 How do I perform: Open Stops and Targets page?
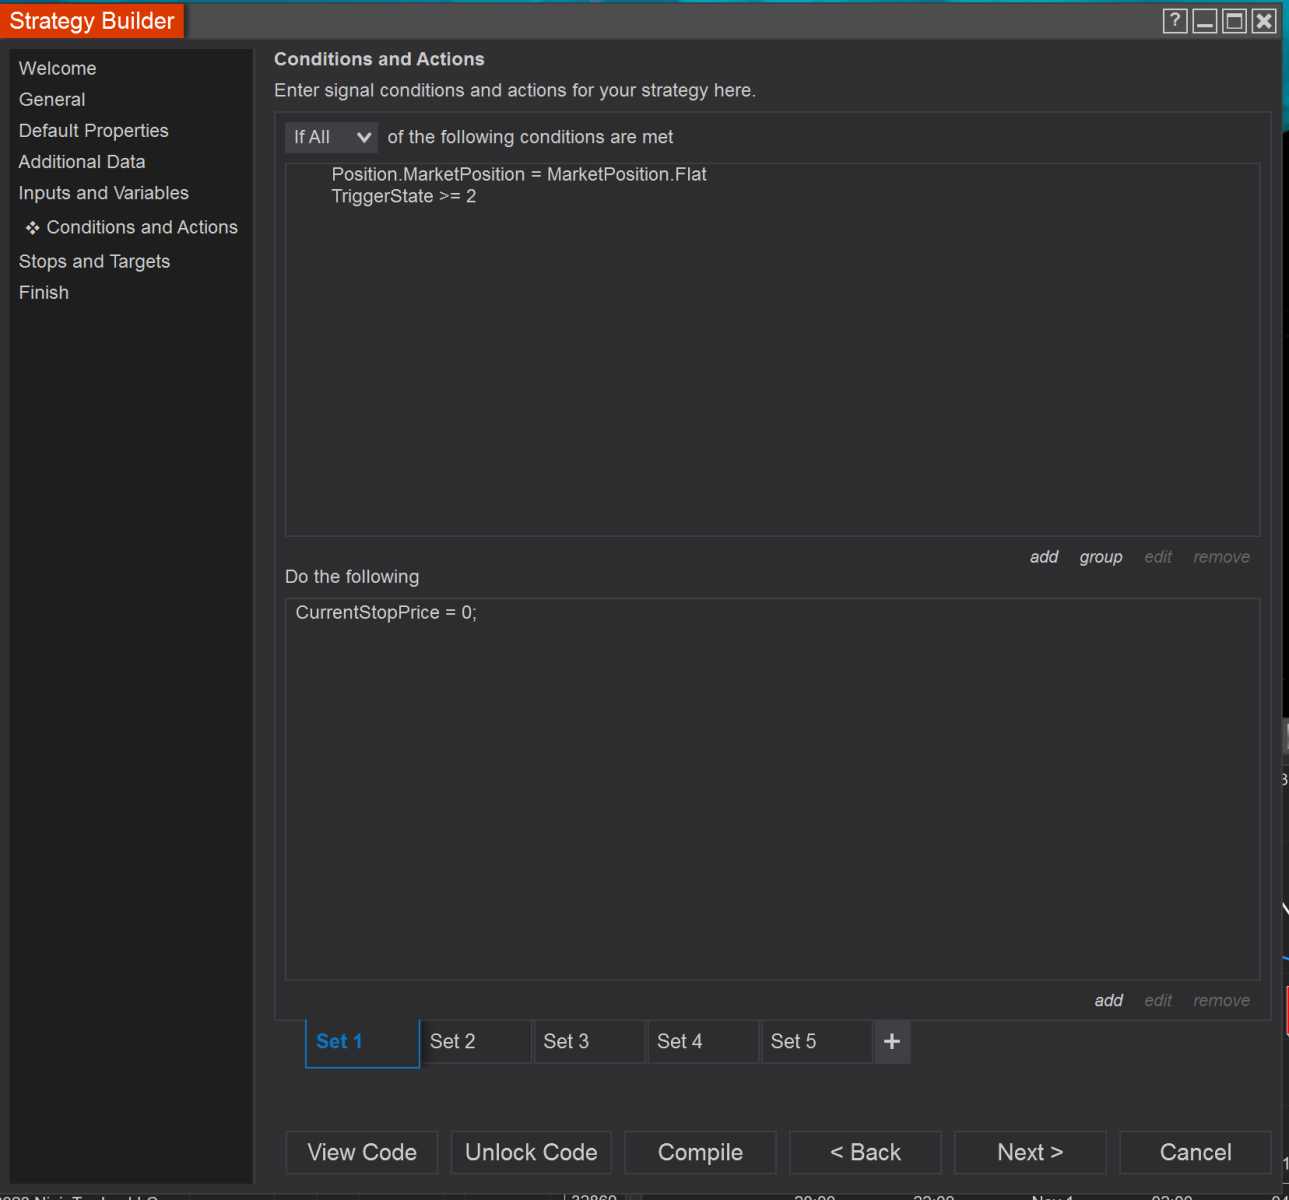[94, 262]
